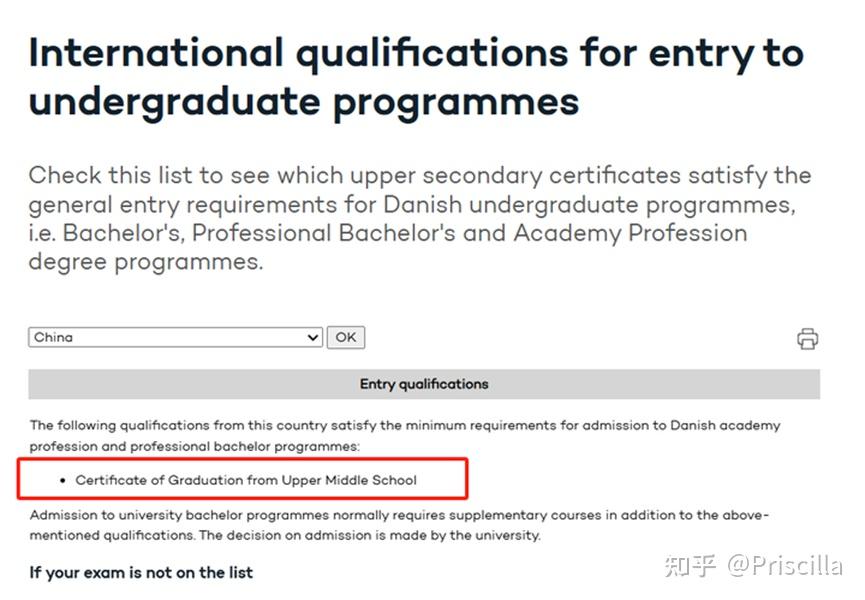
Task: Open the China country dropdown
Action: [x=175, y=338]
